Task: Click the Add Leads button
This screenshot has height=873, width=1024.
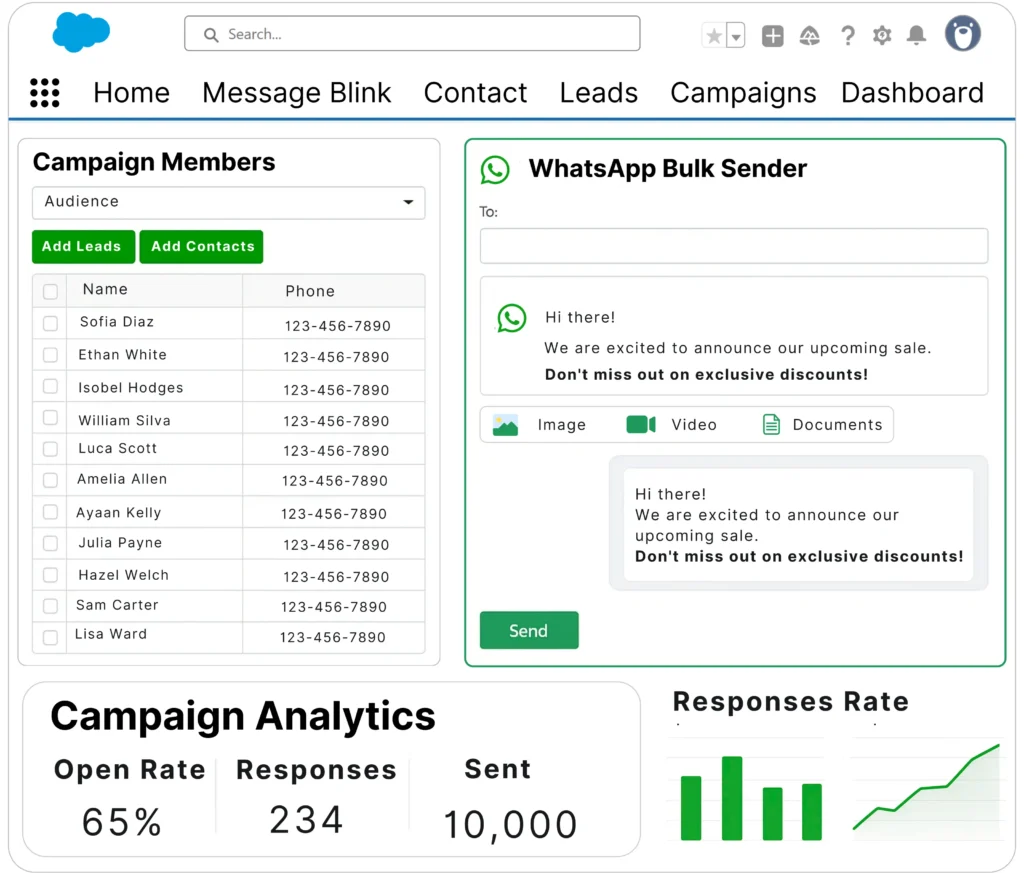Action: (82, 247)
